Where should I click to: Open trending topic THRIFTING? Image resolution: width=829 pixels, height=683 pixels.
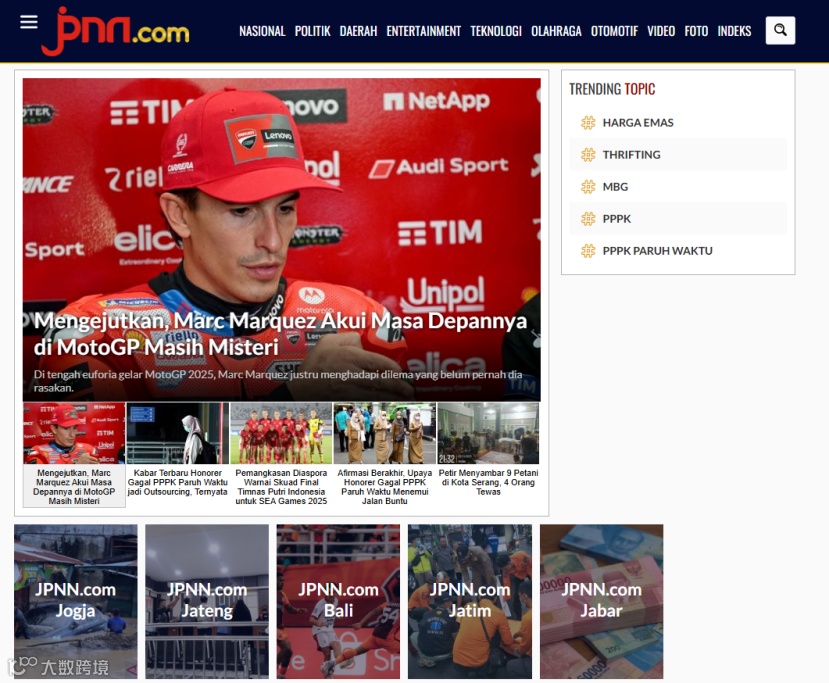click(x=631, y=155)
